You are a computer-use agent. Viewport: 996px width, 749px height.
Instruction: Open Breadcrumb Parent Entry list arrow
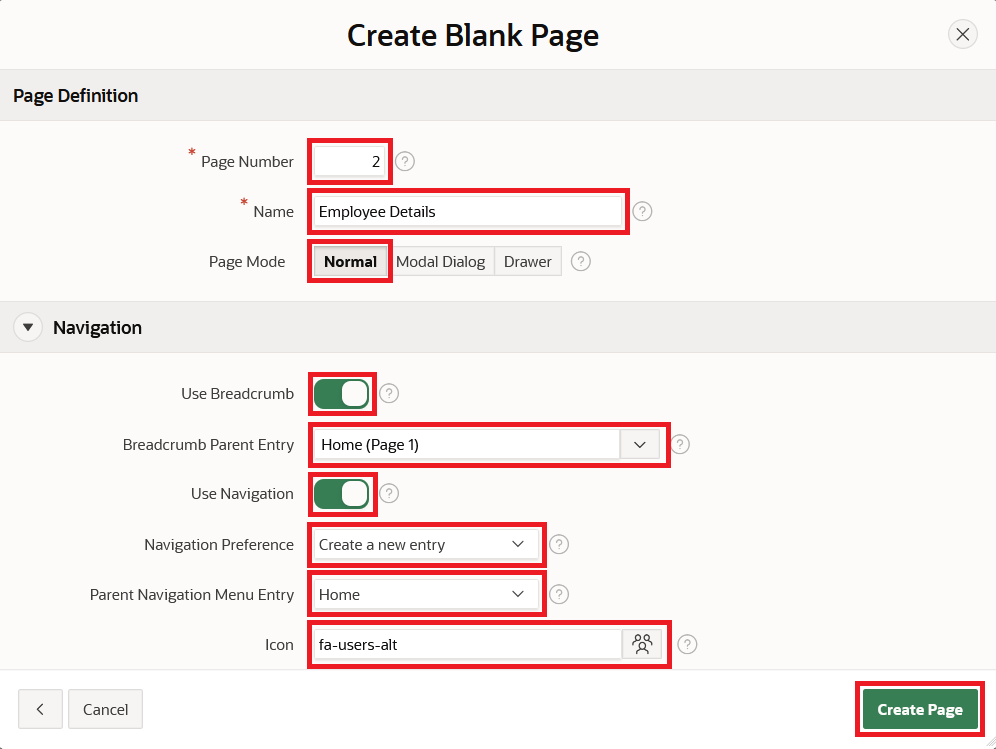tap(640, 445)
